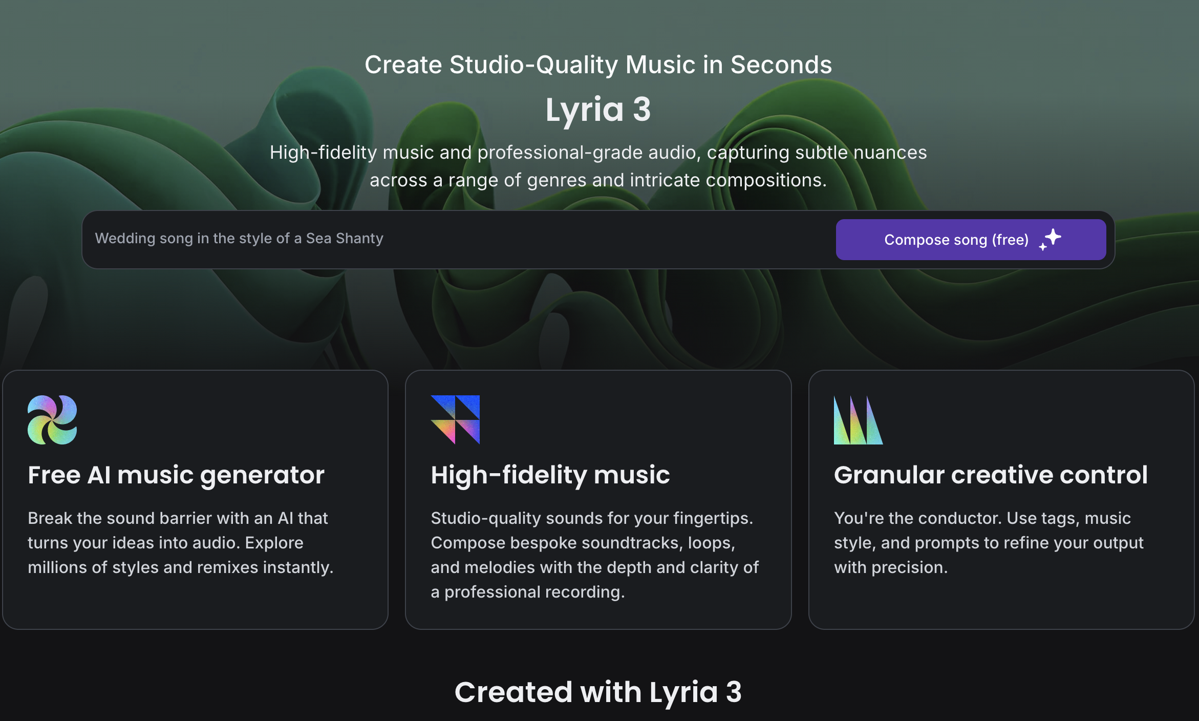The image size is (1199, 721).
Task: Click empty space right of High-fidelity triangles icon
Action: coord(640,420)
